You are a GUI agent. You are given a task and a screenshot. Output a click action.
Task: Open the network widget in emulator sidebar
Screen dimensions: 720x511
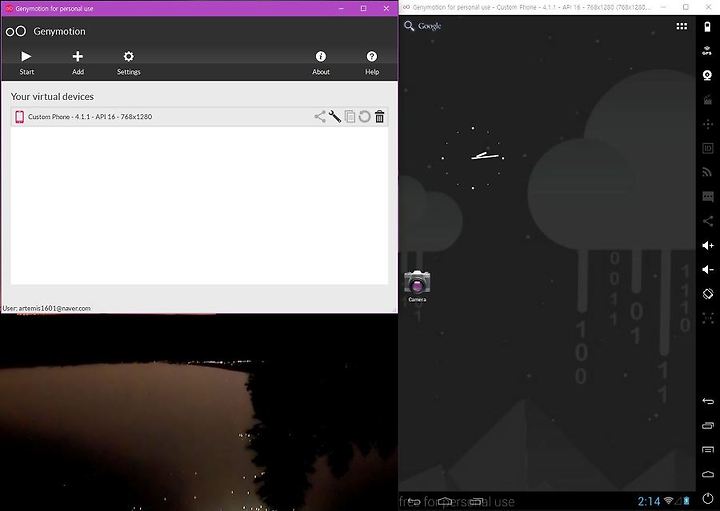point(708,173)
